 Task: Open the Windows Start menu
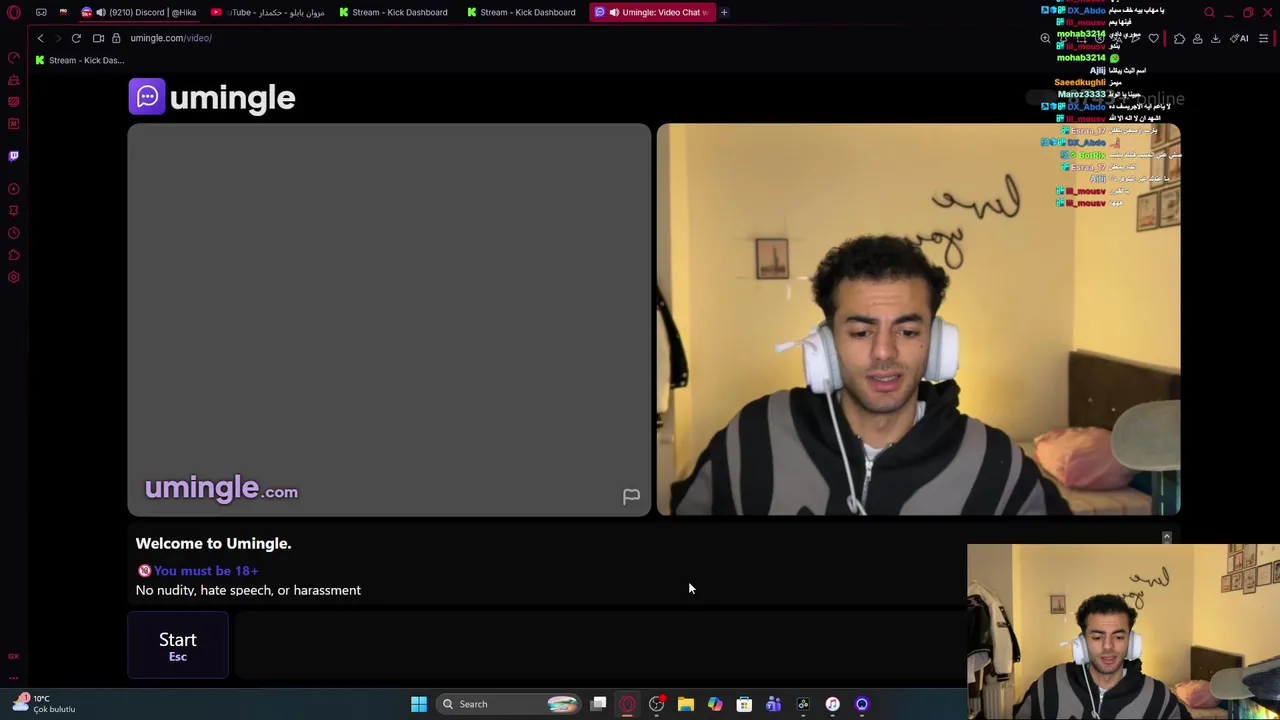pyautogui.click(x=419, y=704)
